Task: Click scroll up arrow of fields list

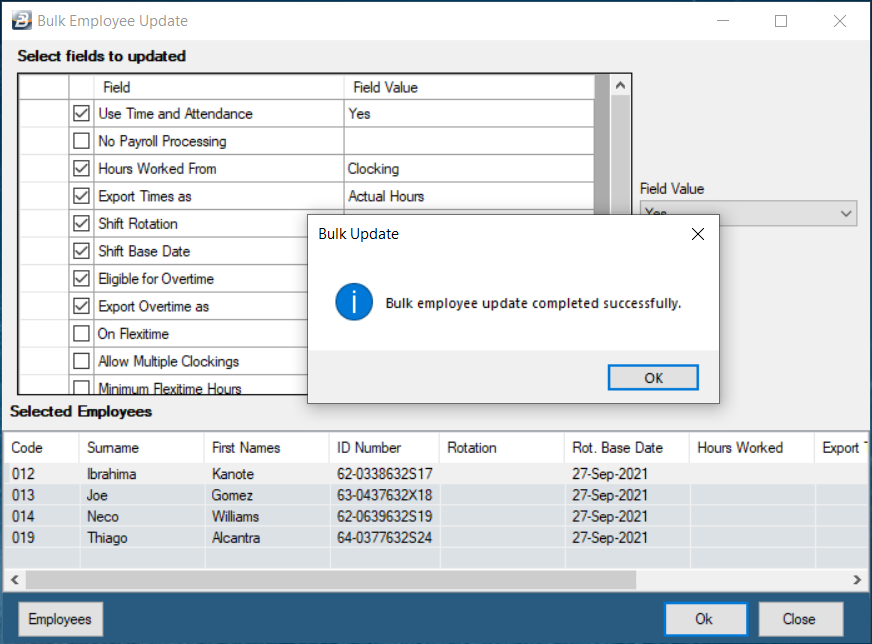Action: click(x=621, y=86)
